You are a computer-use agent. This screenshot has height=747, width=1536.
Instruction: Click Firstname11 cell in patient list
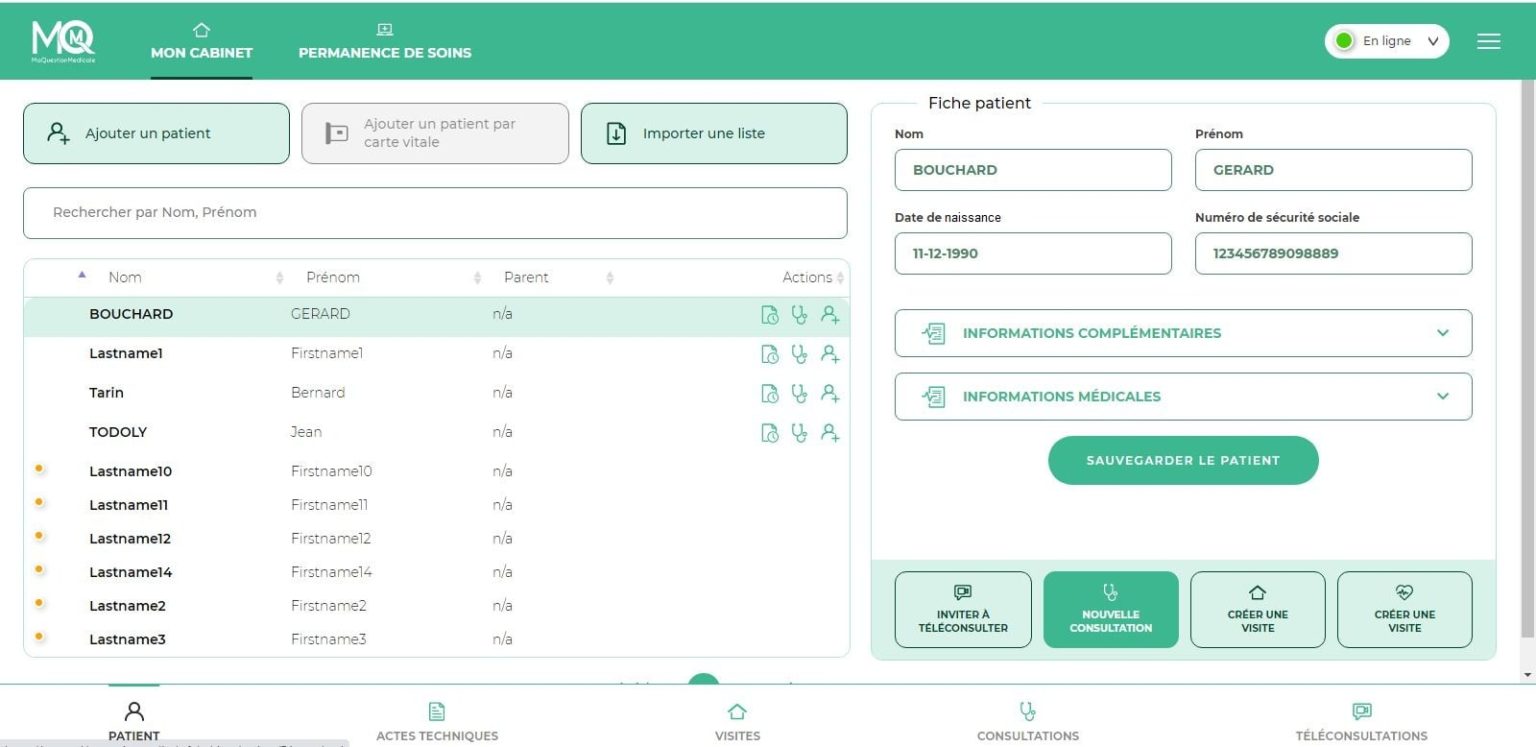click(x=330, y=505)
